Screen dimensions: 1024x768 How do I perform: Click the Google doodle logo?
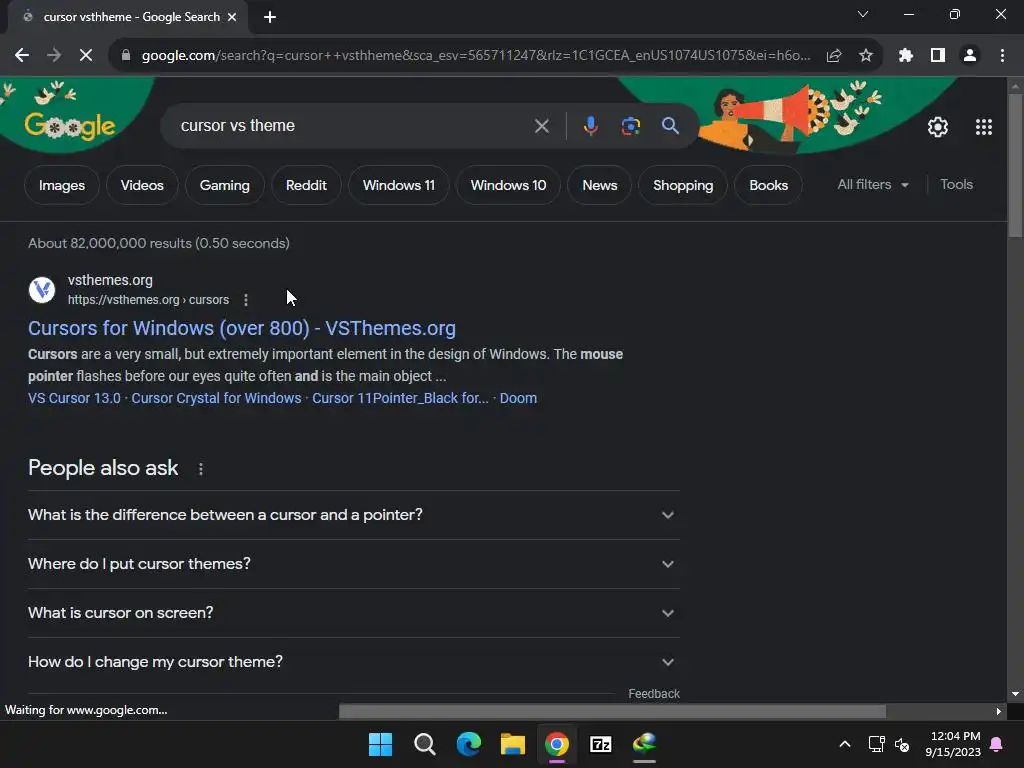click(69, 125)
